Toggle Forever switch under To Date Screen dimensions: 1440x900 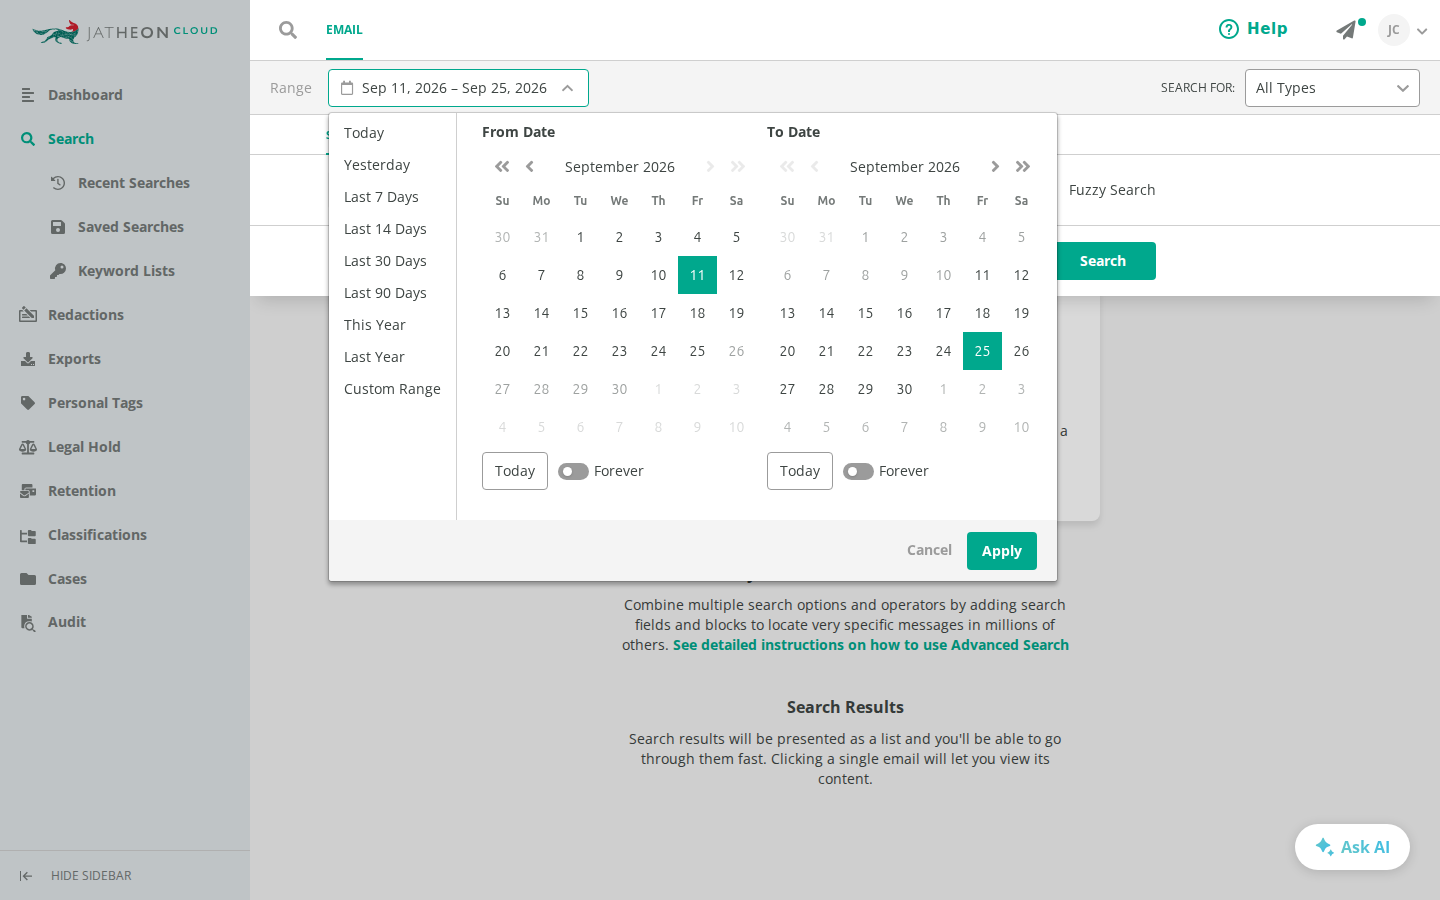858,471
